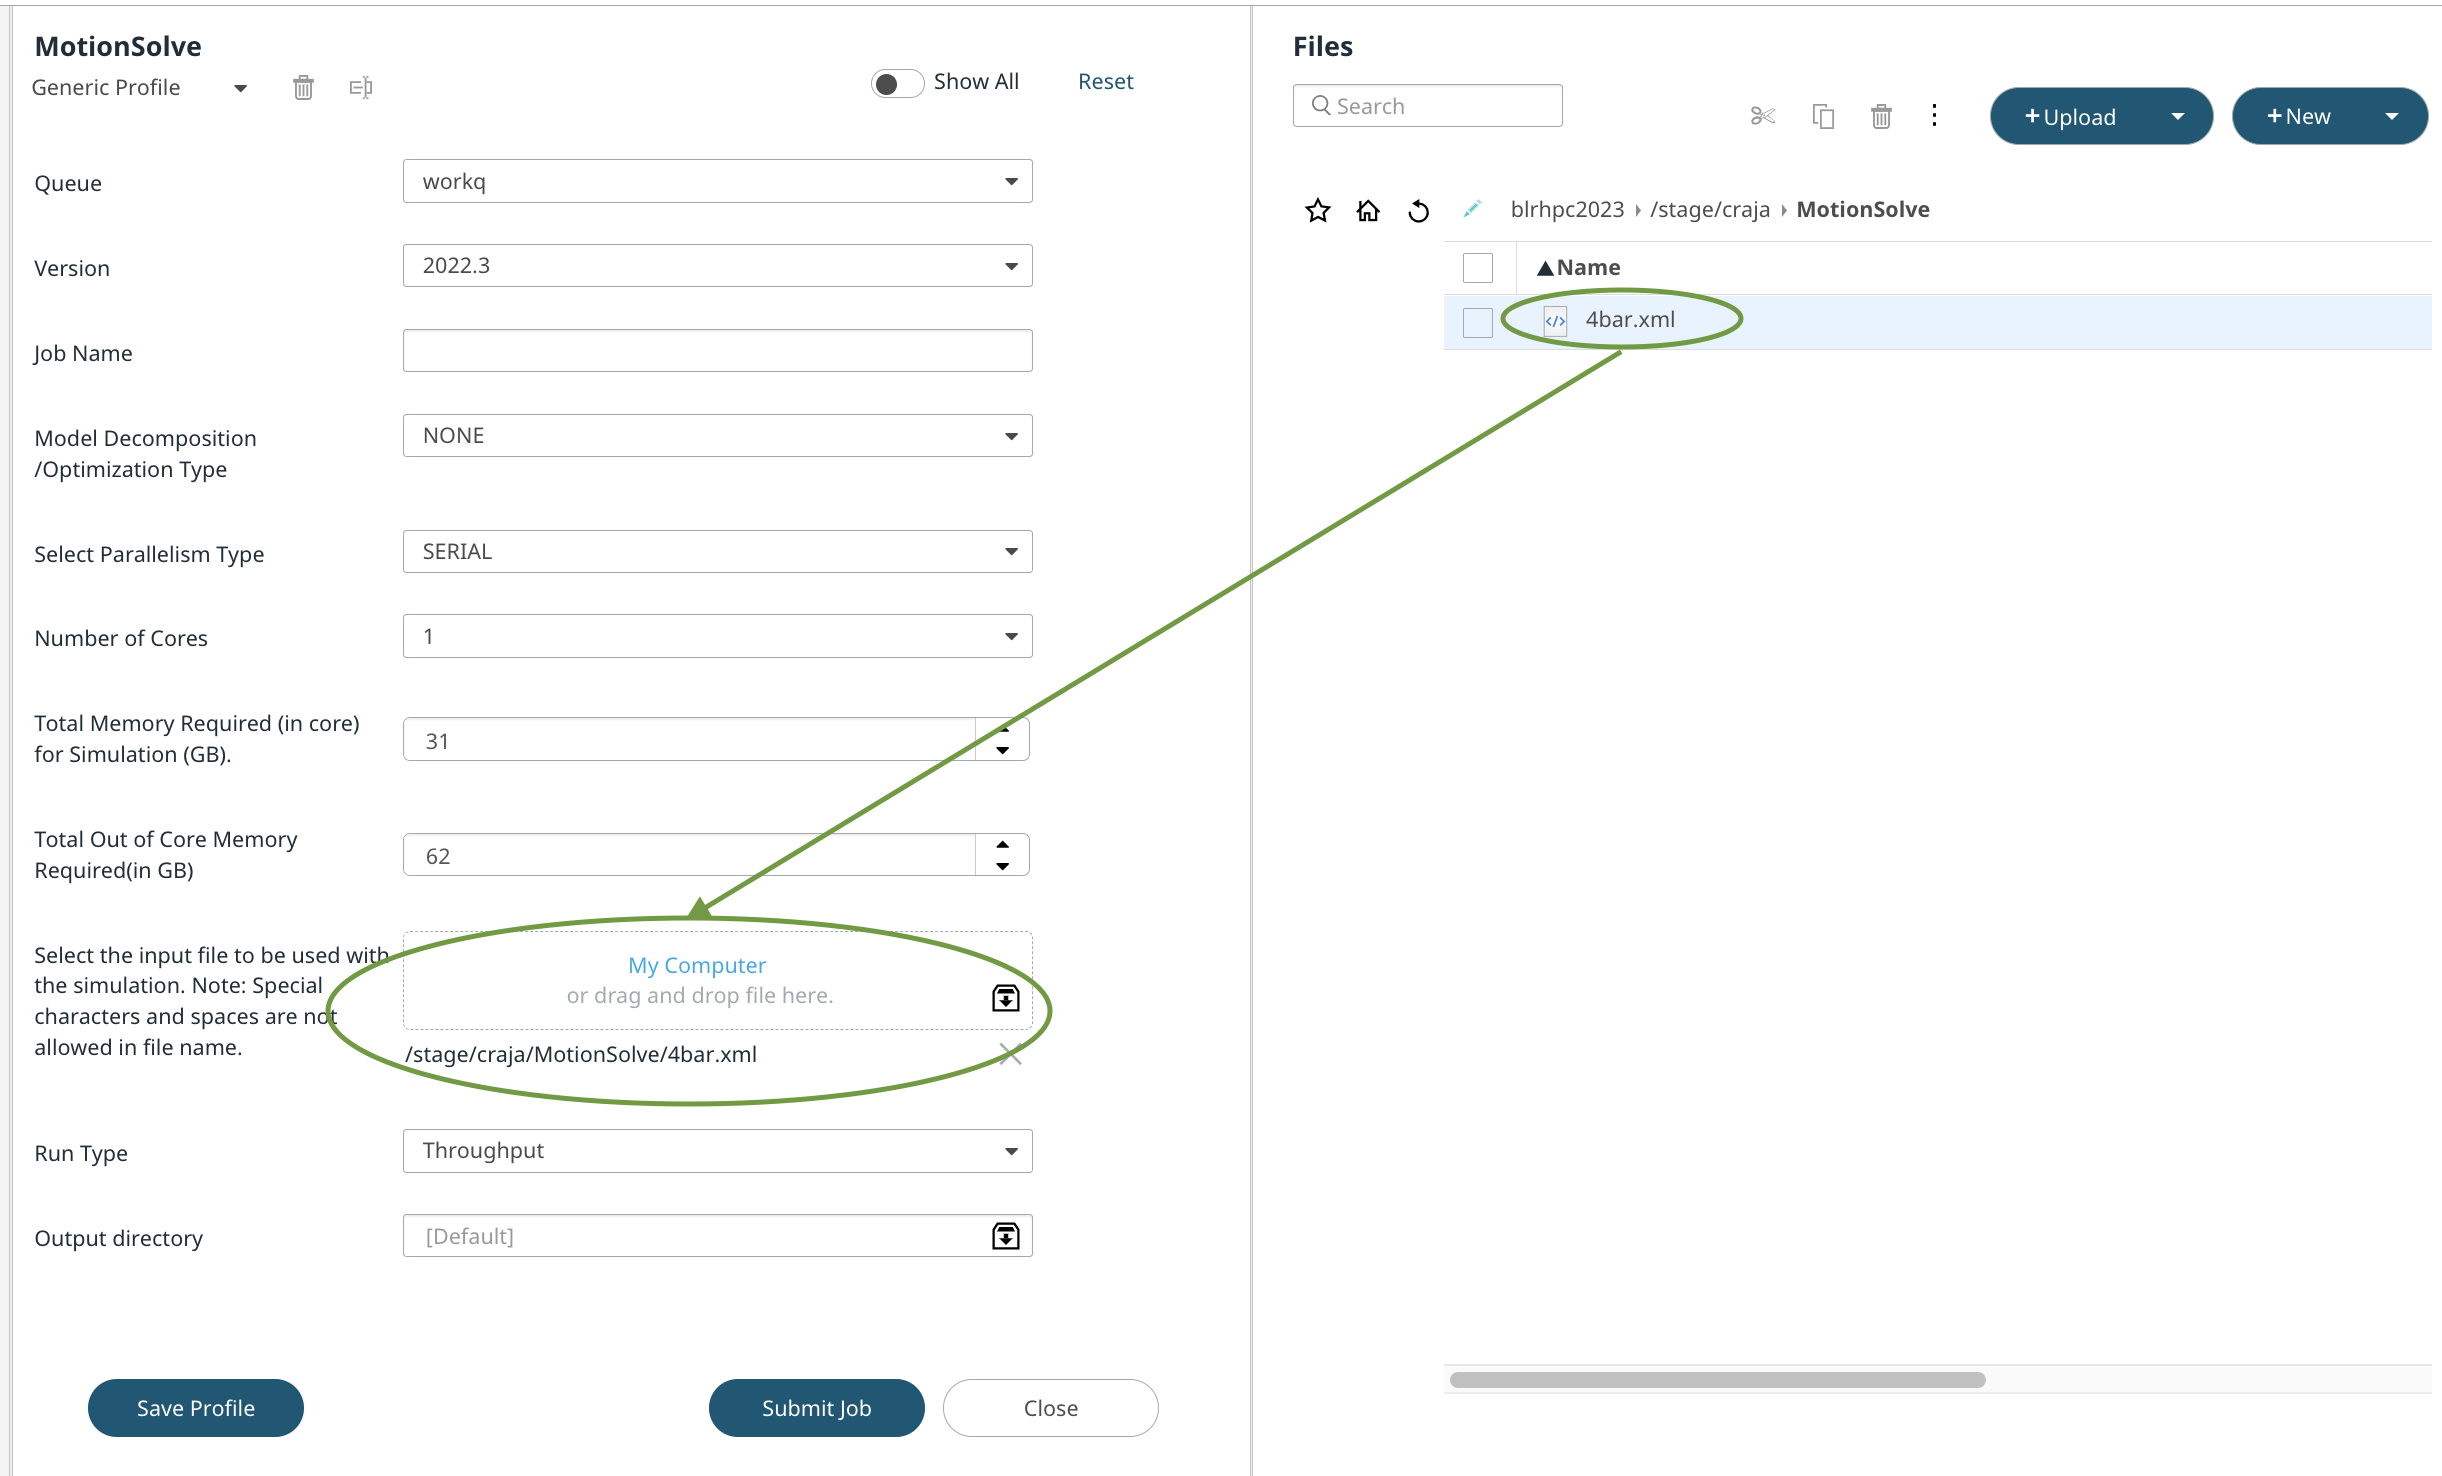Click the favorites star icon
Image resolution: width=2442 pixels, height=1476 pixels.
1318,210
